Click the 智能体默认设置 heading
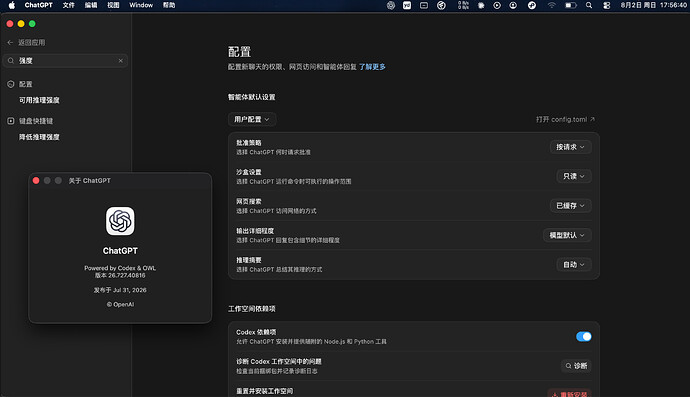690x397 pixels. 251,97
